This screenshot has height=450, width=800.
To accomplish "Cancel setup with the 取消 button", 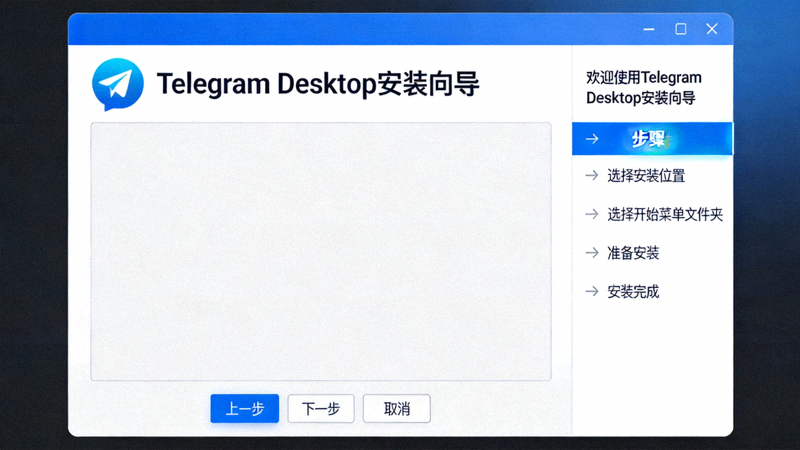I will [397, 409].
